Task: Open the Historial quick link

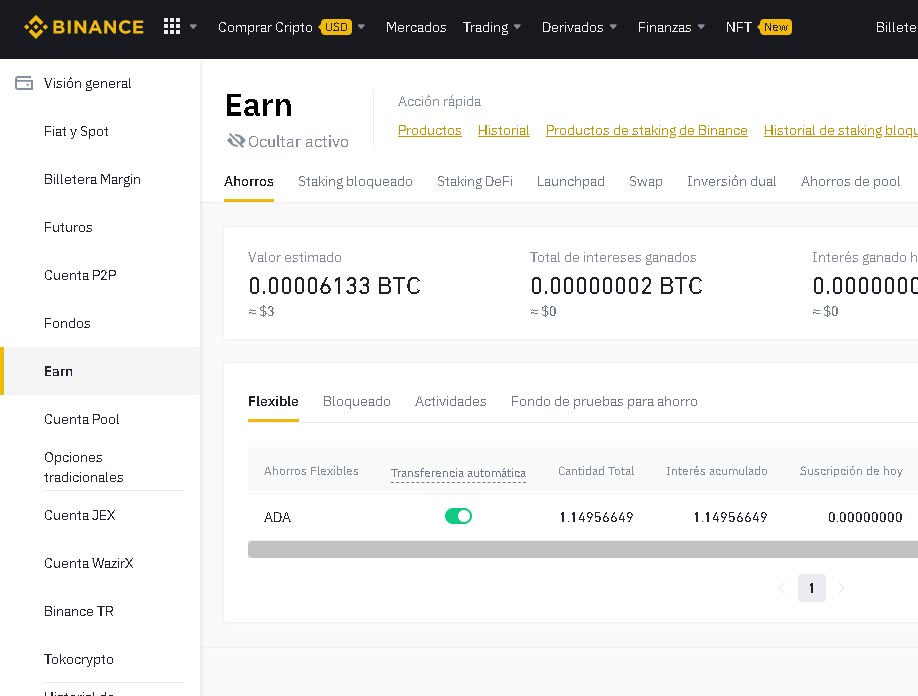Action: pyautogui.click(x=503, y=130)
